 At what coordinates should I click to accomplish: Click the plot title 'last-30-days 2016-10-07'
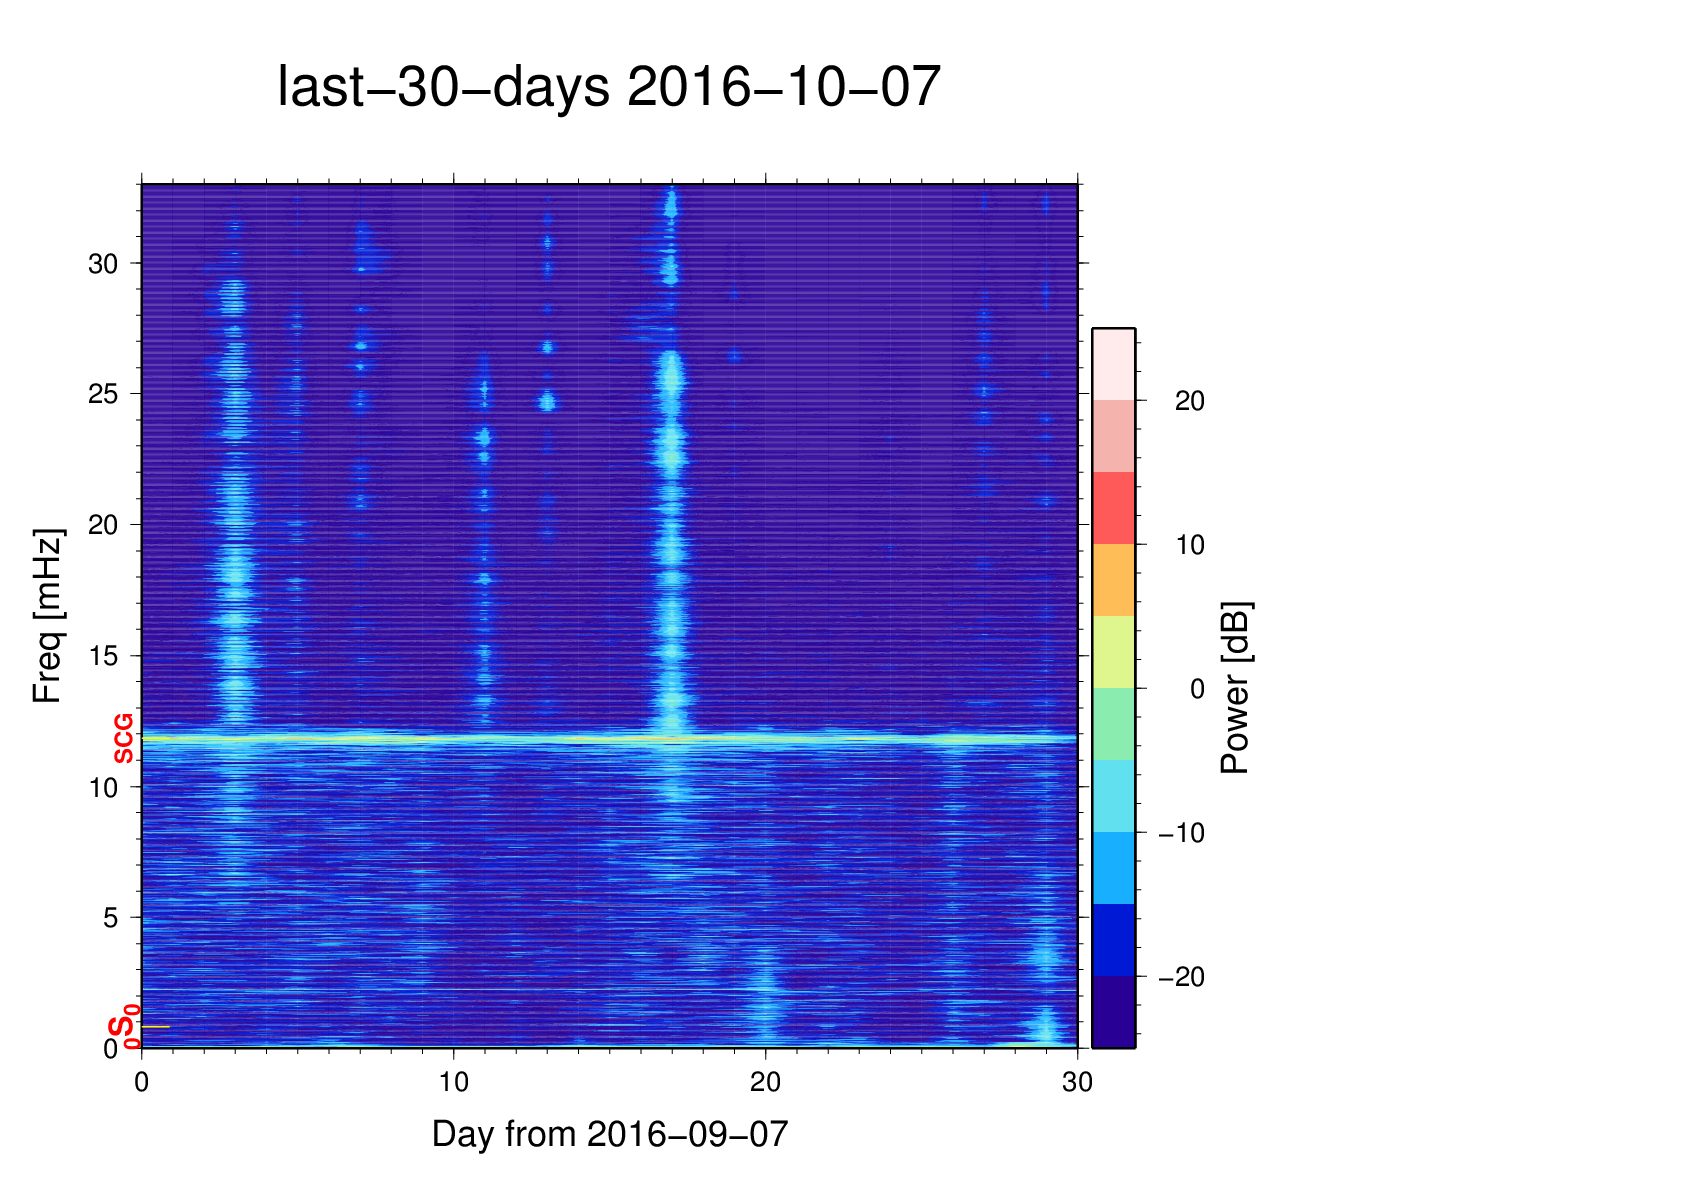pyautogui.click(x=608, y=87)
